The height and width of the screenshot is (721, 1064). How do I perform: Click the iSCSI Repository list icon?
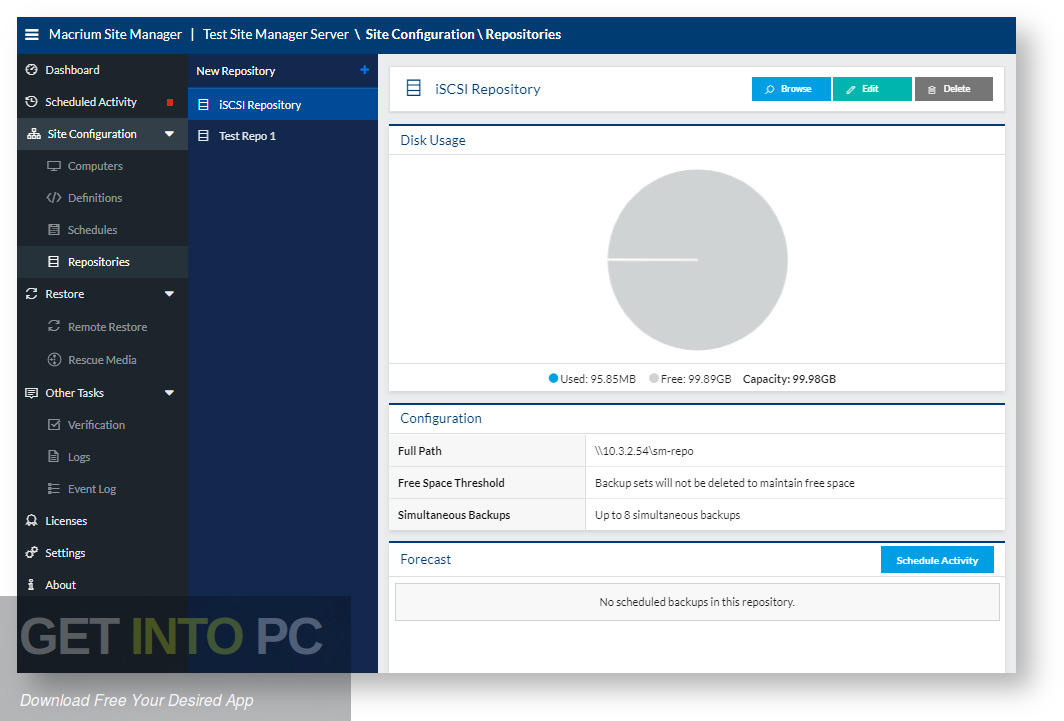pos(203,105)
